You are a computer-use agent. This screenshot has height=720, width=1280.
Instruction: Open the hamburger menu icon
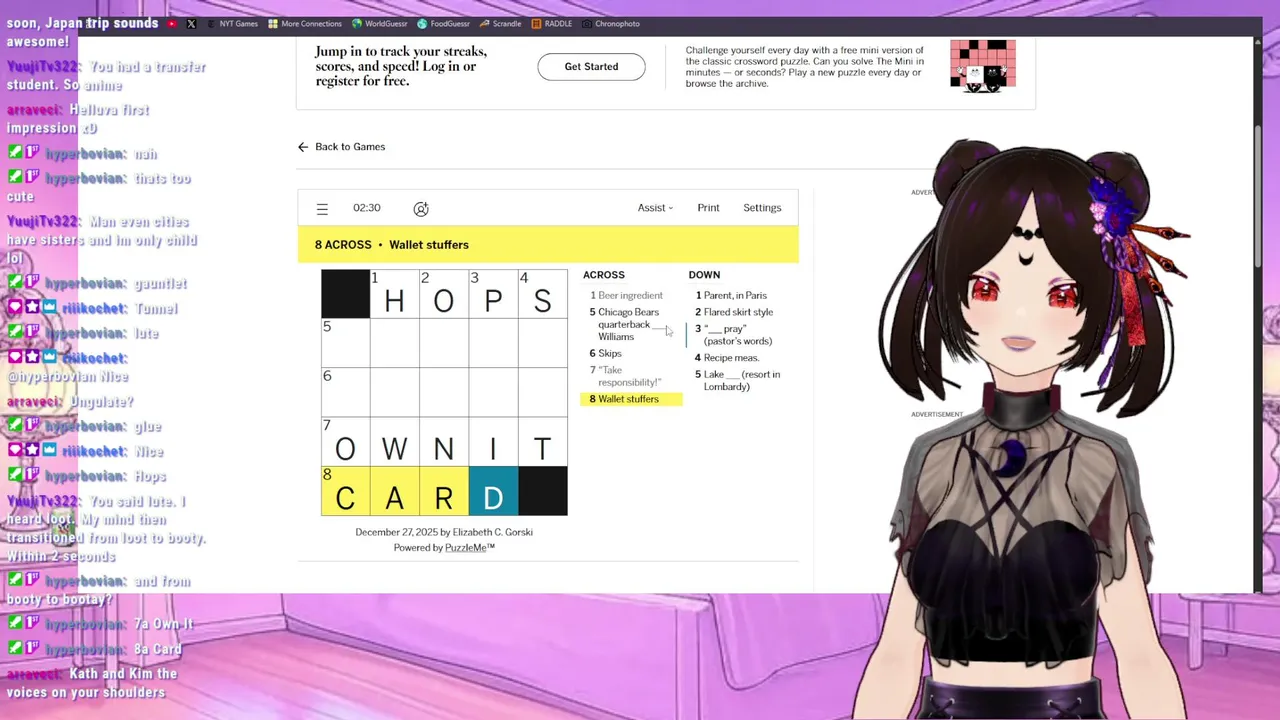[322, 208]
